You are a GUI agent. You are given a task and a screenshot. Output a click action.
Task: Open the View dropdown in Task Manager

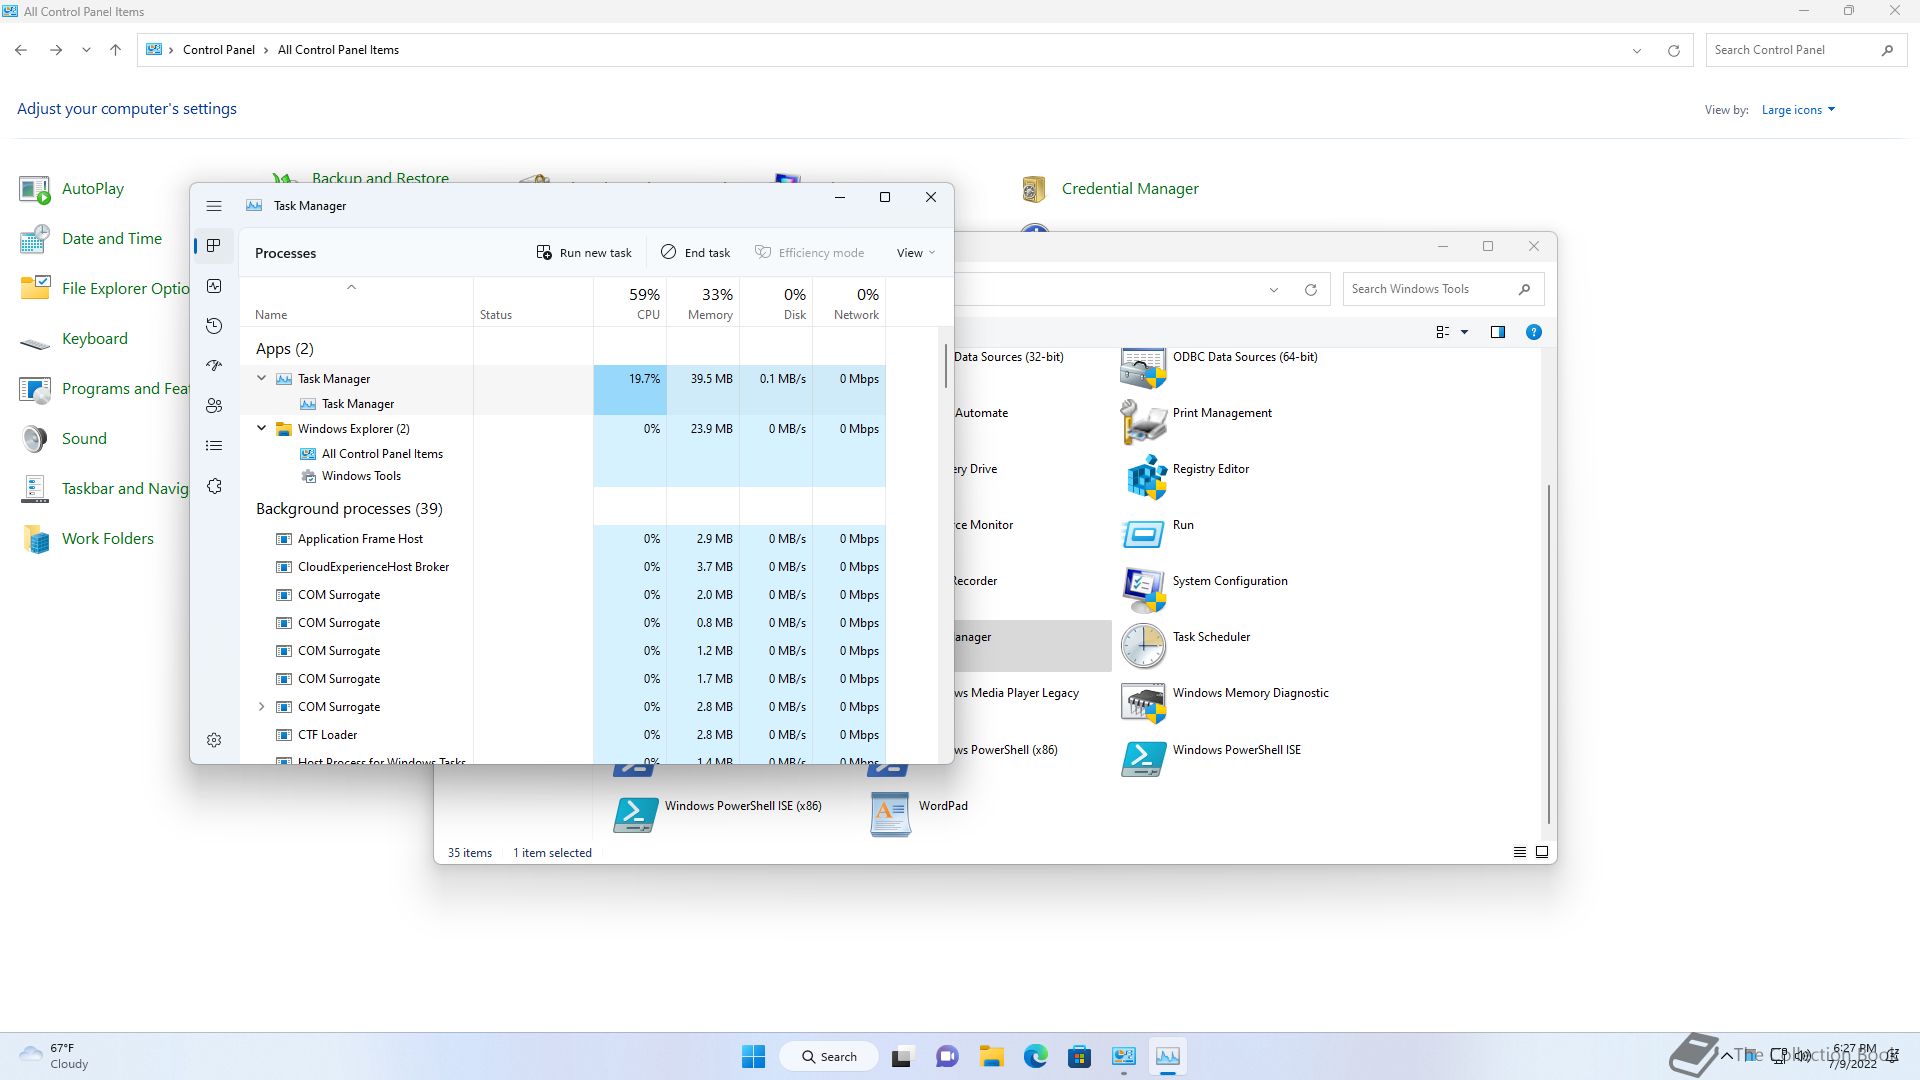[915, 253]
